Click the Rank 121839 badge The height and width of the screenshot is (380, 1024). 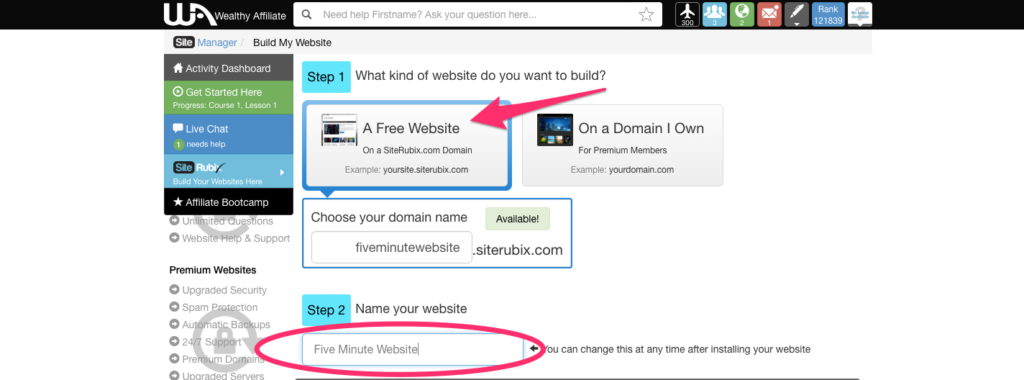pos(827,14)
